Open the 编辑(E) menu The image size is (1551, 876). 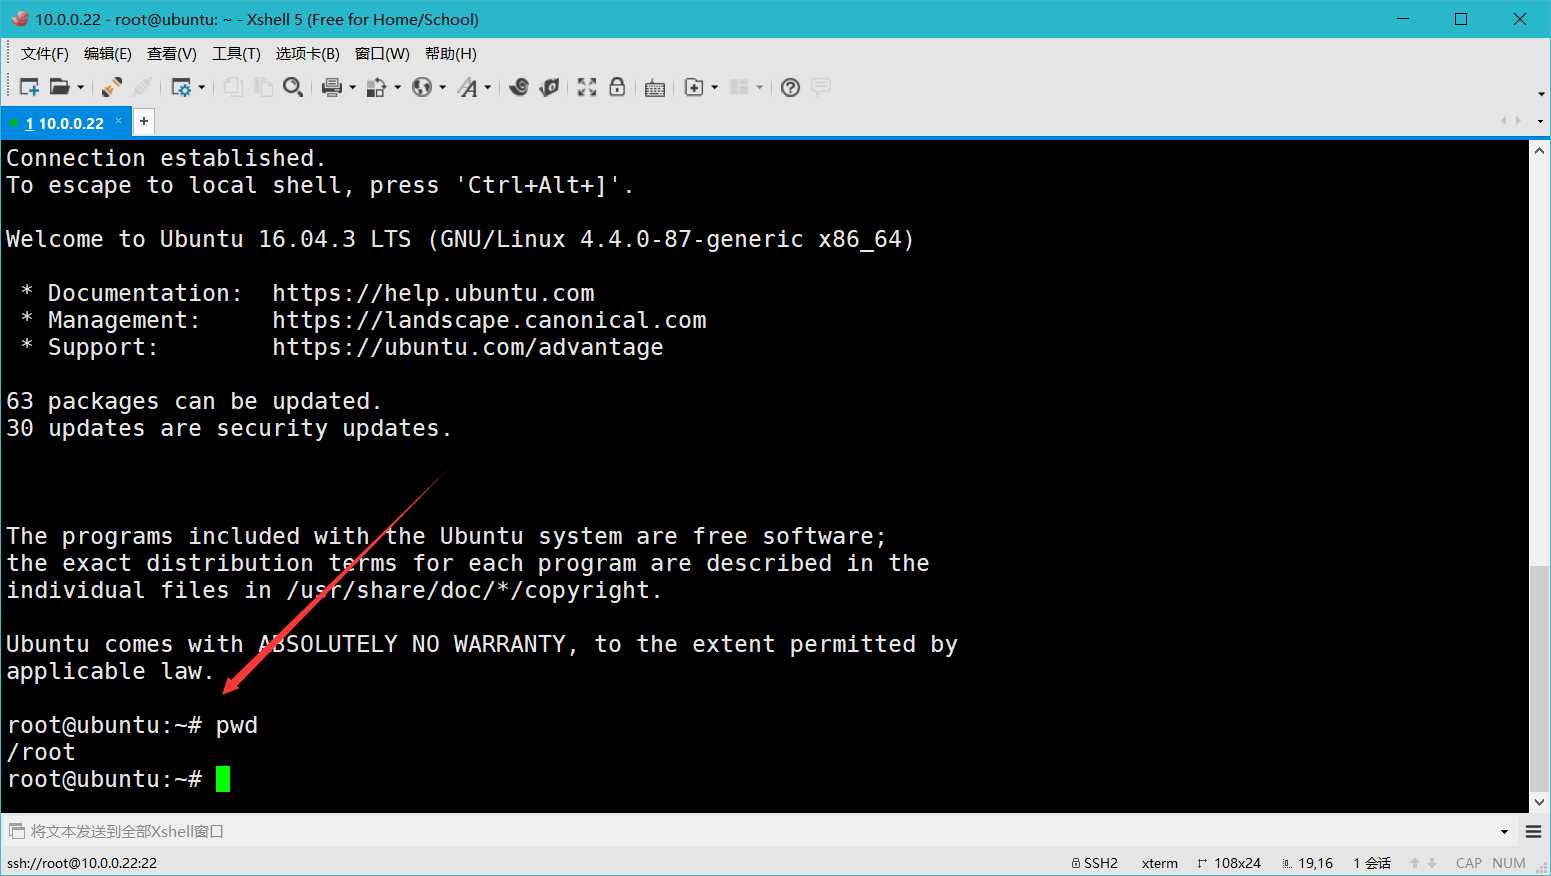108,54
